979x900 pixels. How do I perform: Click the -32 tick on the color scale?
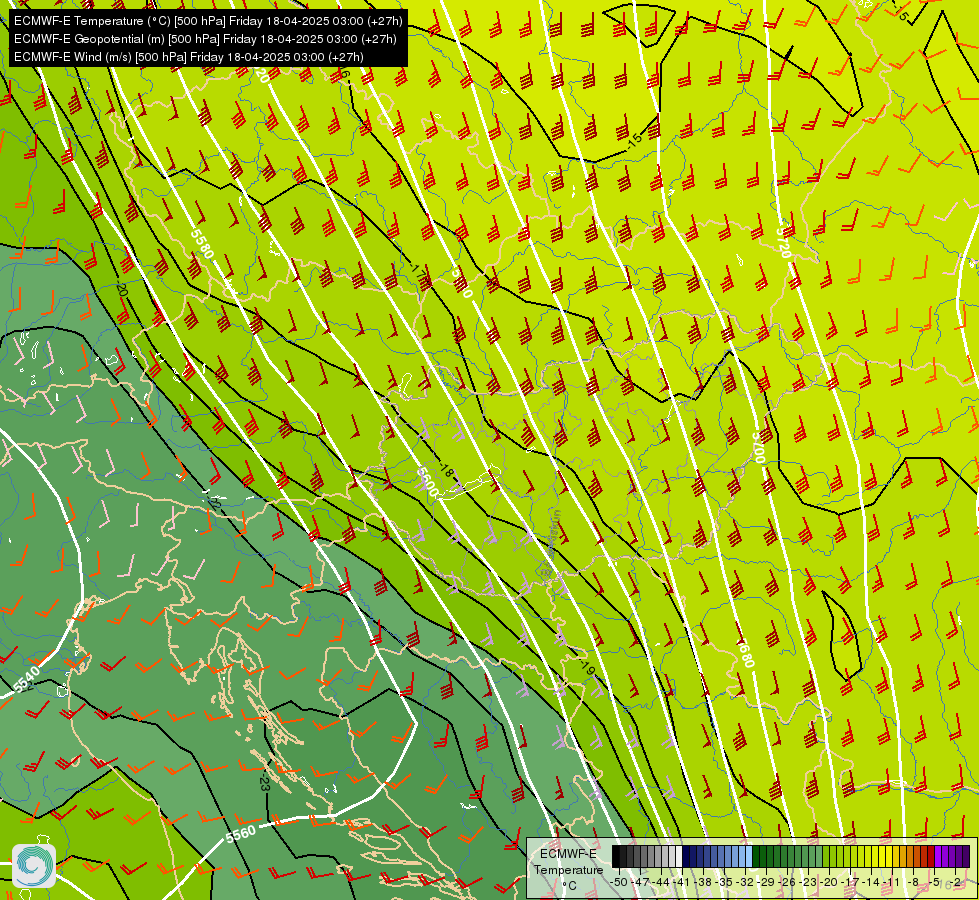pos(745,882)
